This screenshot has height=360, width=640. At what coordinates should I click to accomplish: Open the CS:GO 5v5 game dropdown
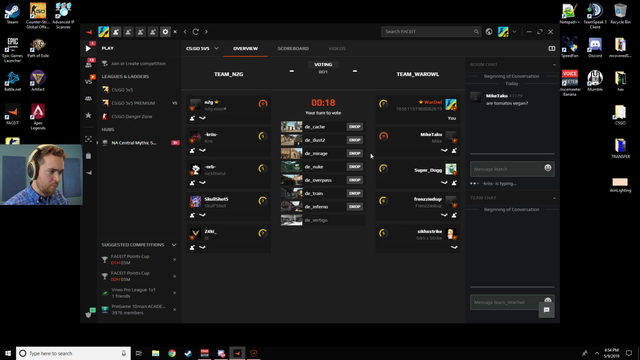(202, 49)
